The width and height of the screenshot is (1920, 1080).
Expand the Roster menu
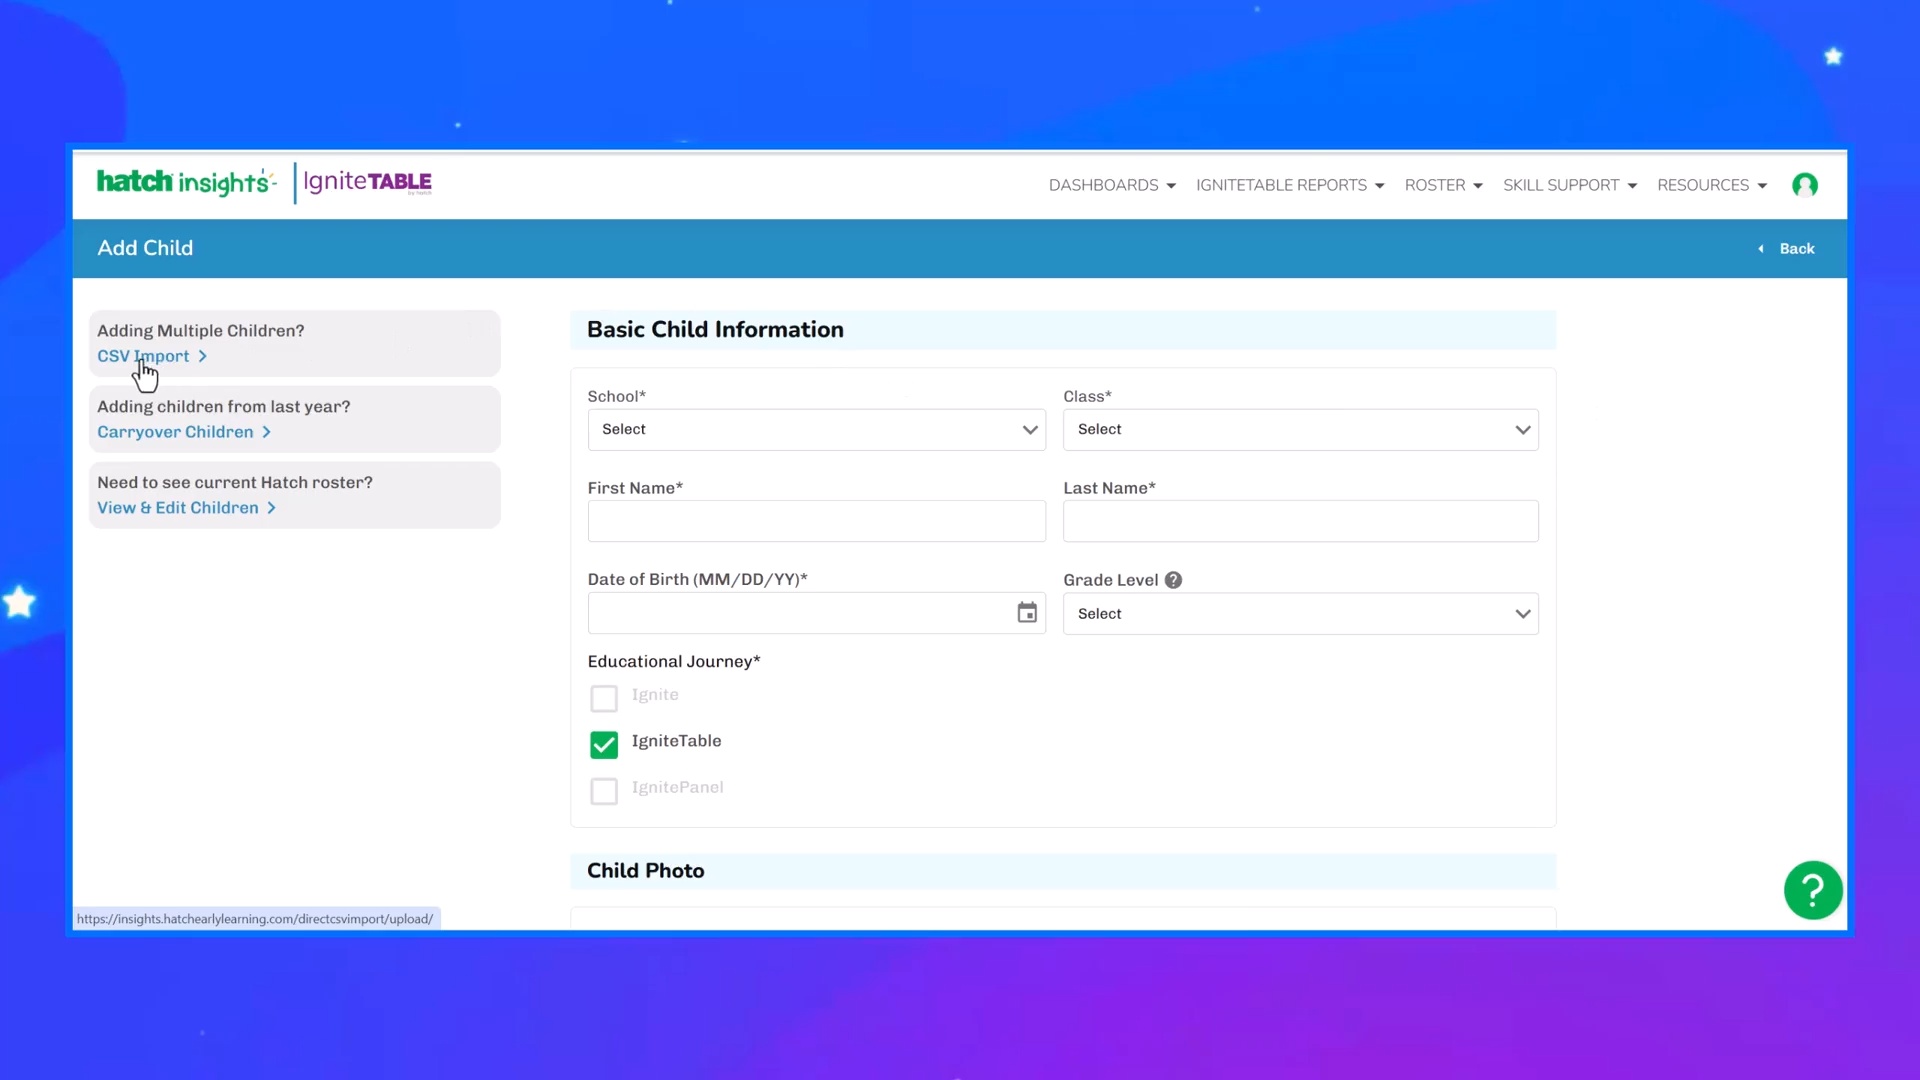(x=1443, y=185)
